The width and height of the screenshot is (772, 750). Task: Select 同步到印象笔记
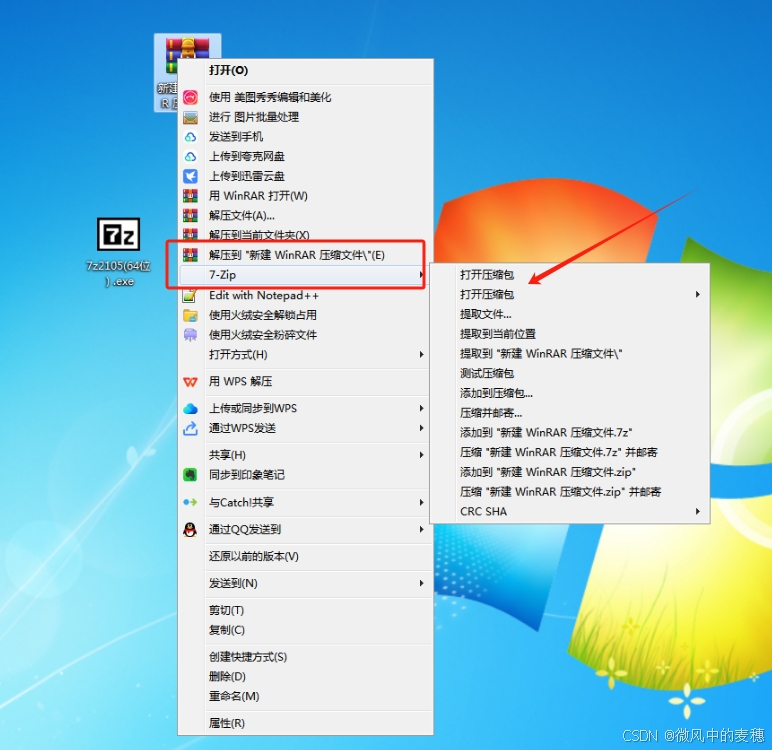[x=305, y=475]
